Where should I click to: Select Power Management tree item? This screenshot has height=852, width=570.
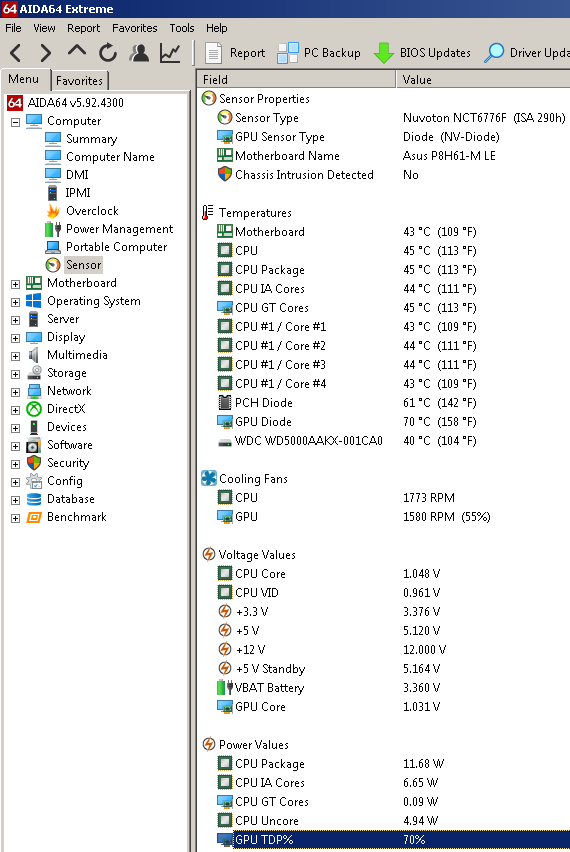coord(120,229)
